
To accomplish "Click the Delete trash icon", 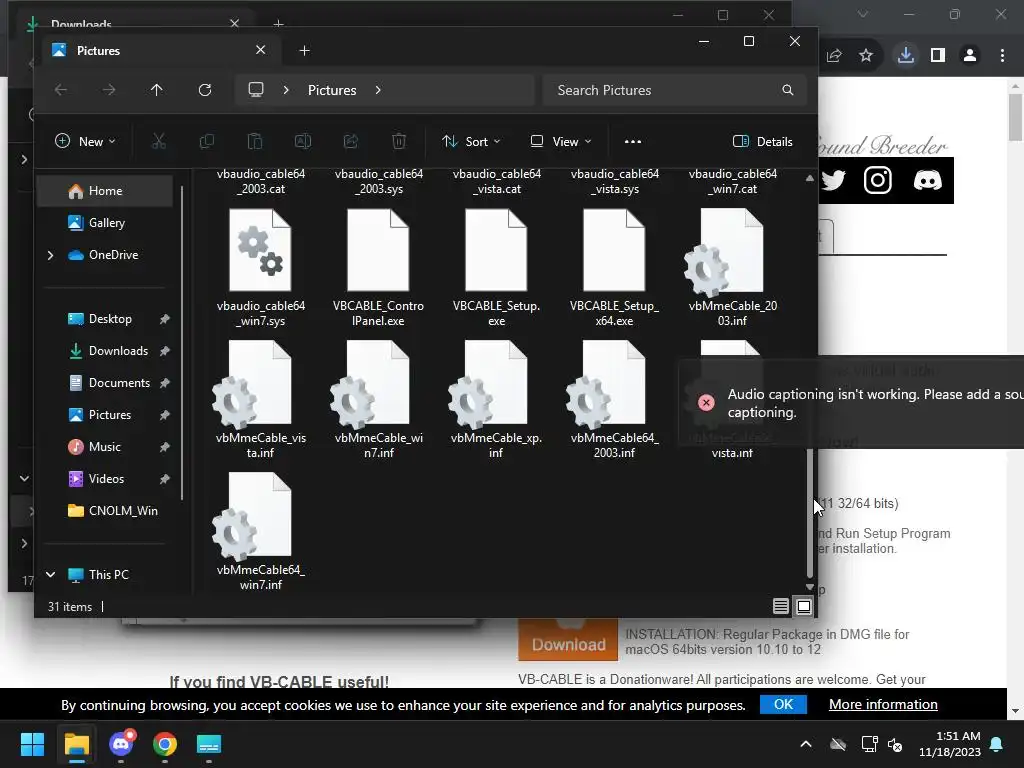I will tap(399, 141).
